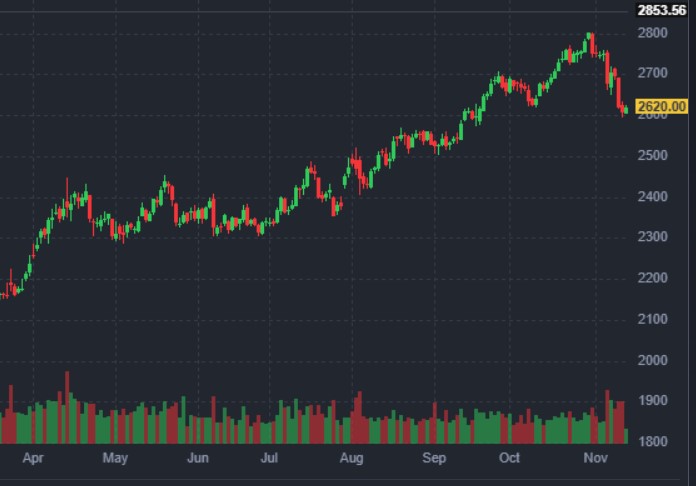Click the 2200 price axis label

coord(652,278)
